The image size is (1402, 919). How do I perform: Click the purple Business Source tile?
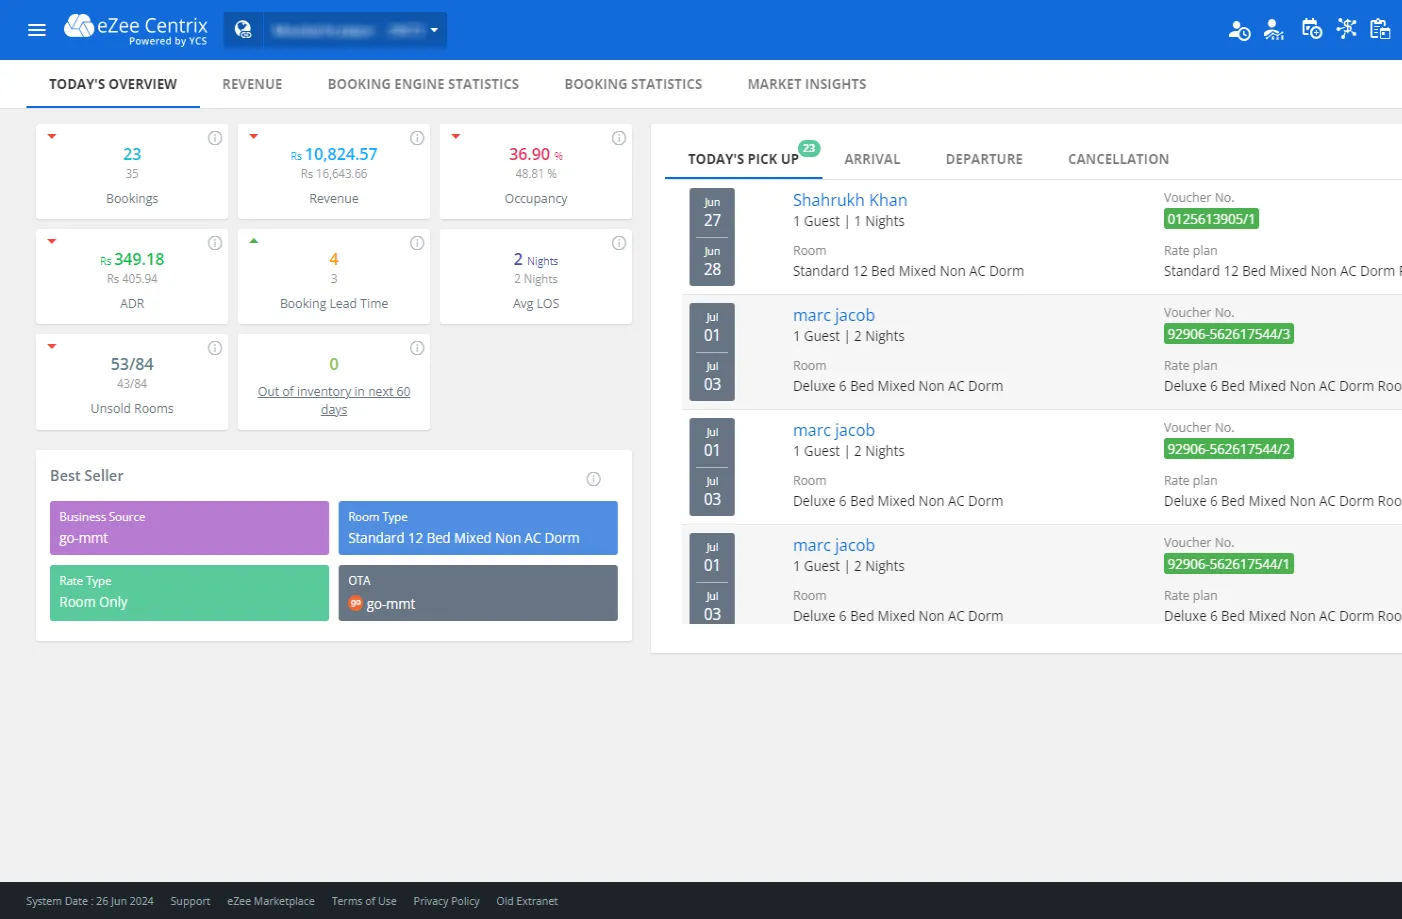click(189, 528)
